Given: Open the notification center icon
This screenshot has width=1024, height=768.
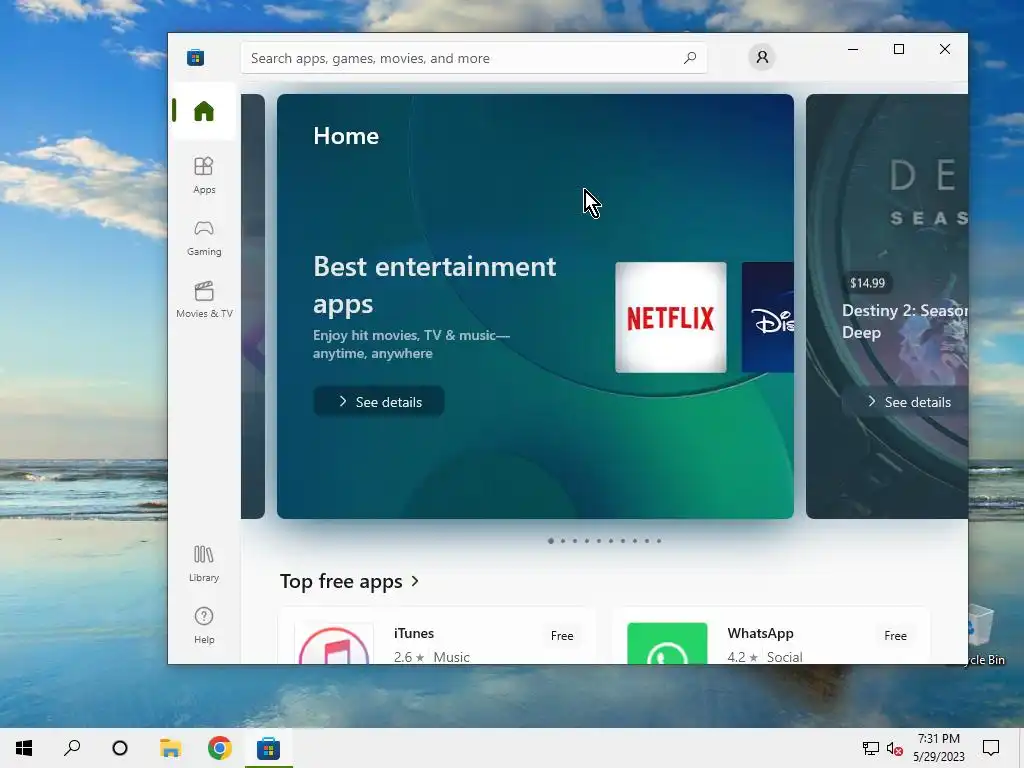Looking at the screenshot, I should [x=991, y=748].
